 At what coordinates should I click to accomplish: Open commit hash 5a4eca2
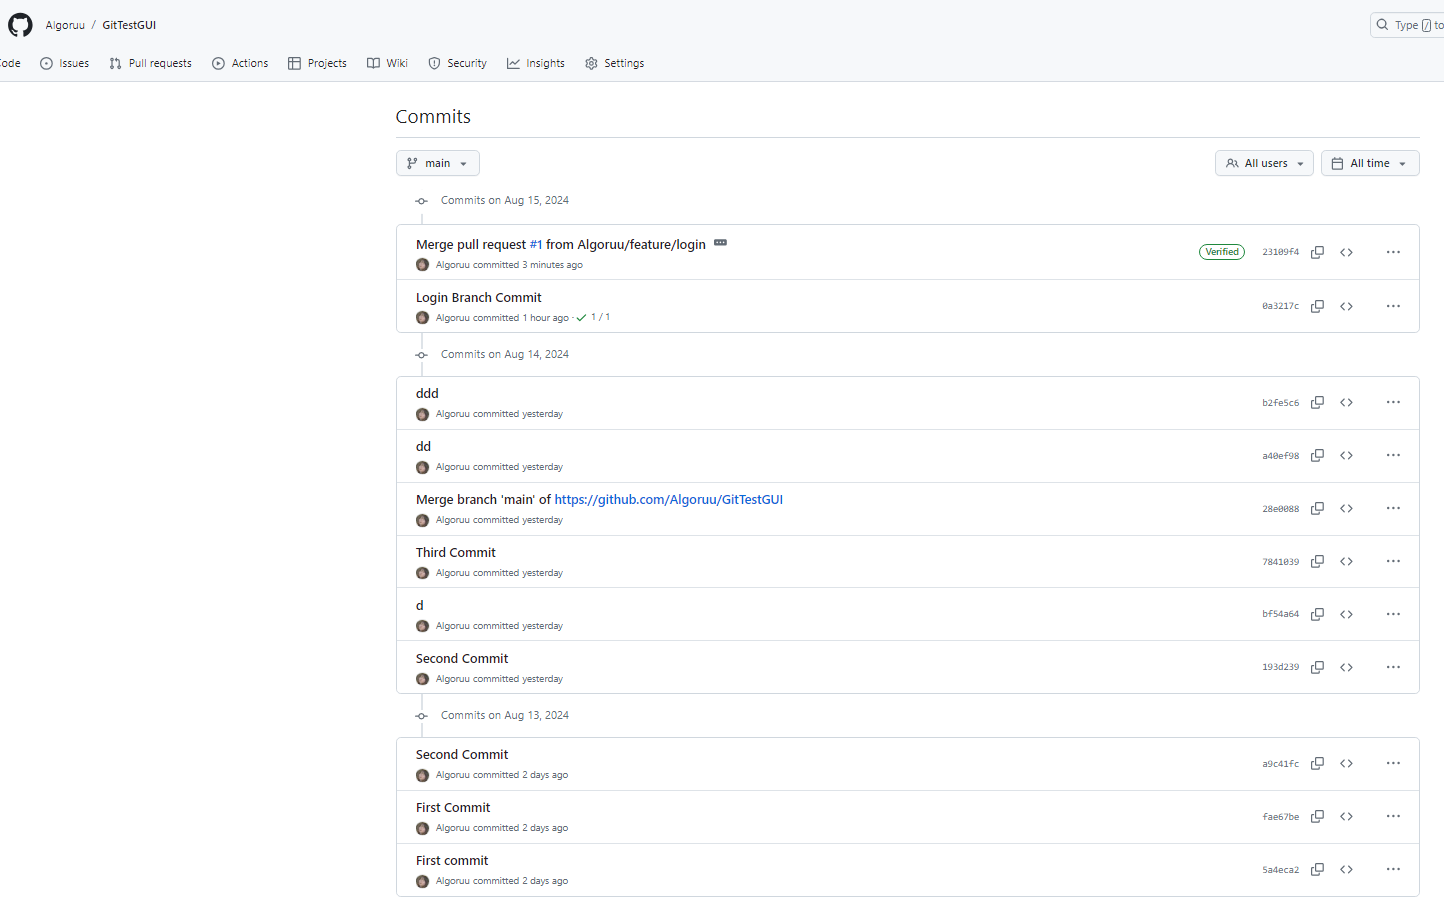[1280, 870]
